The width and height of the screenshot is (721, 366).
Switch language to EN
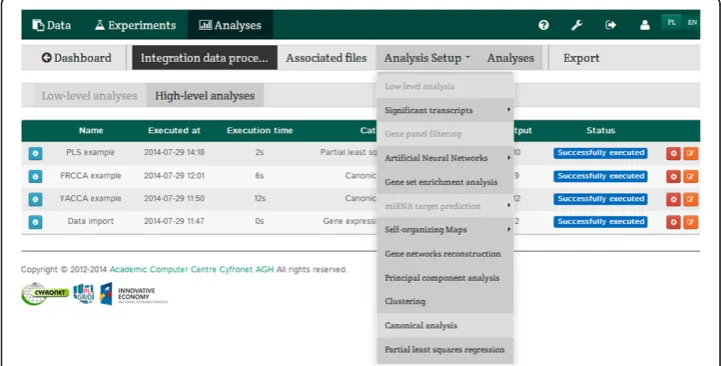point(692,23)
